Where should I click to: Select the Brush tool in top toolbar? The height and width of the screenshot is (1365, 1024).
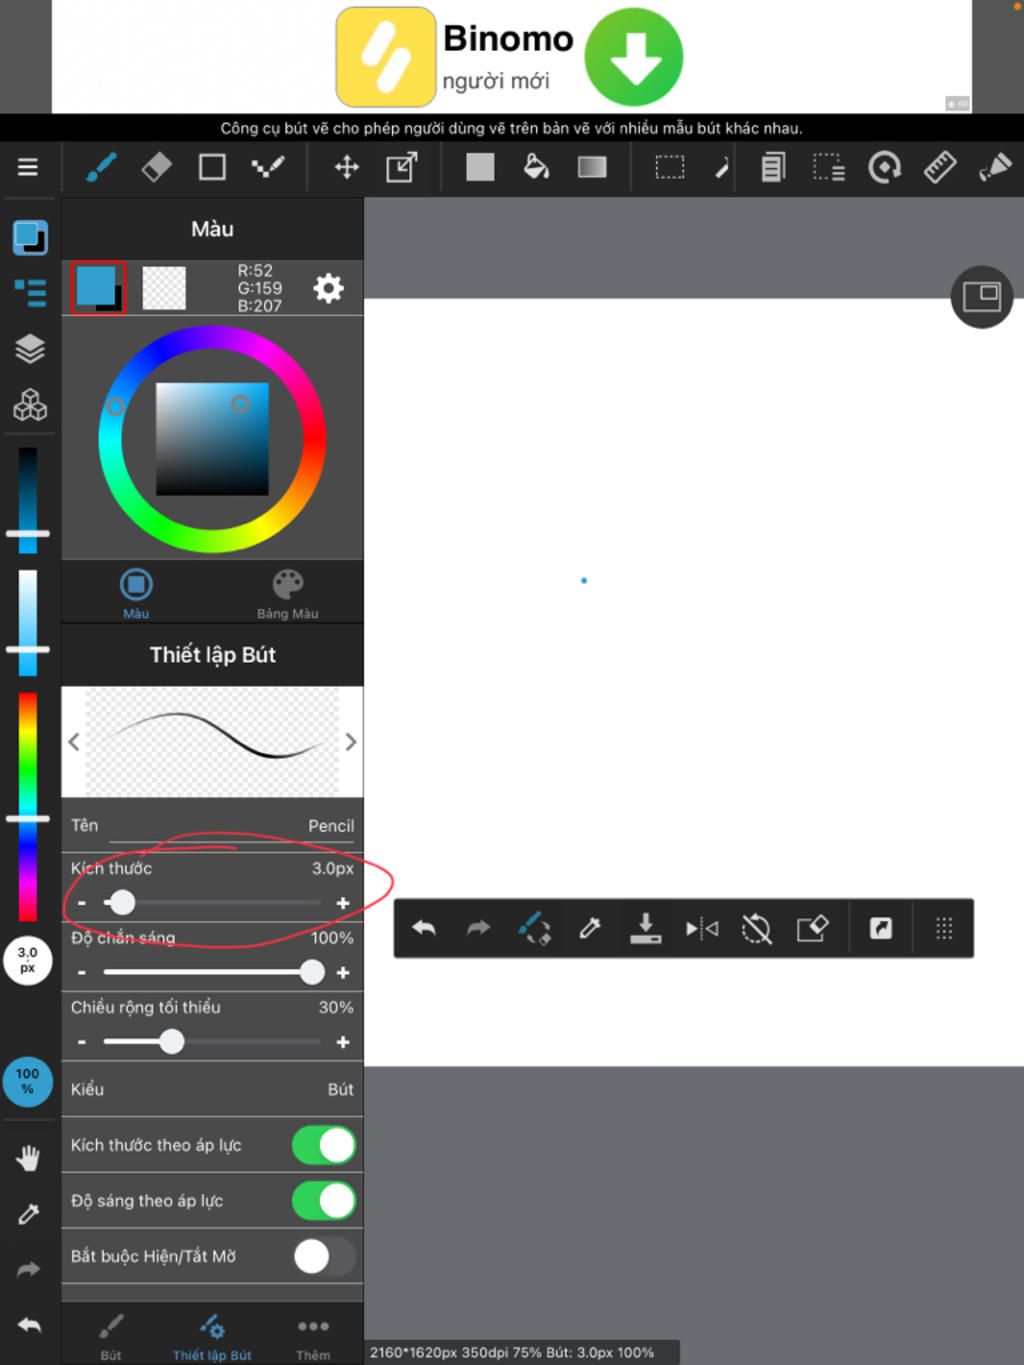[x=100, y=167]
